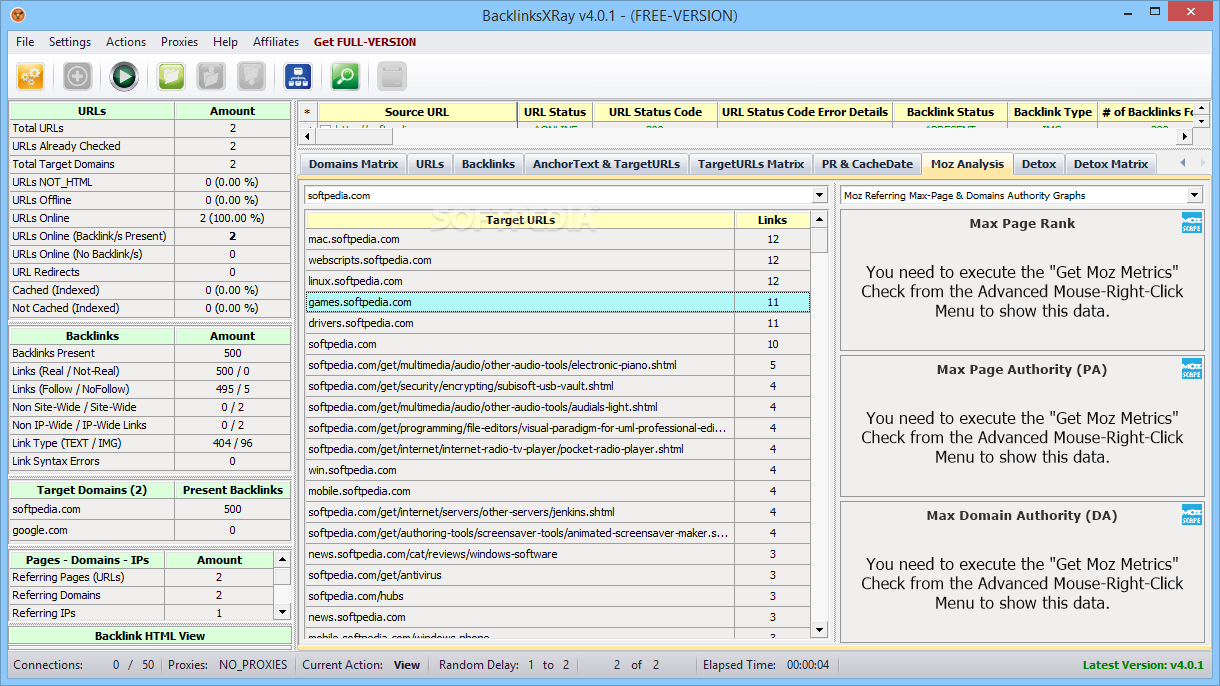Open the File menu
1220x686 pixels.
point(25,42)
